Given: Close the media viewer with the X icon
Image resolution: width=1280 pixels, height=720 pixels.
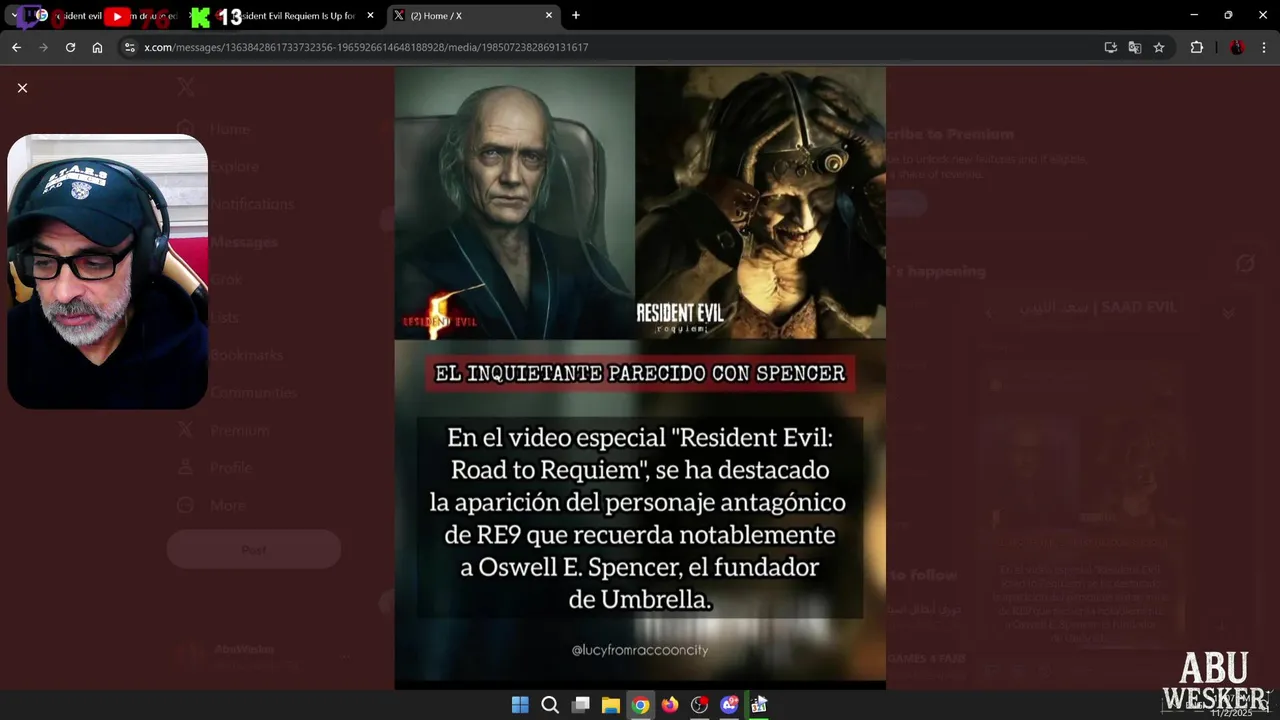Looking at the screenshot, I should coord(22,88).
